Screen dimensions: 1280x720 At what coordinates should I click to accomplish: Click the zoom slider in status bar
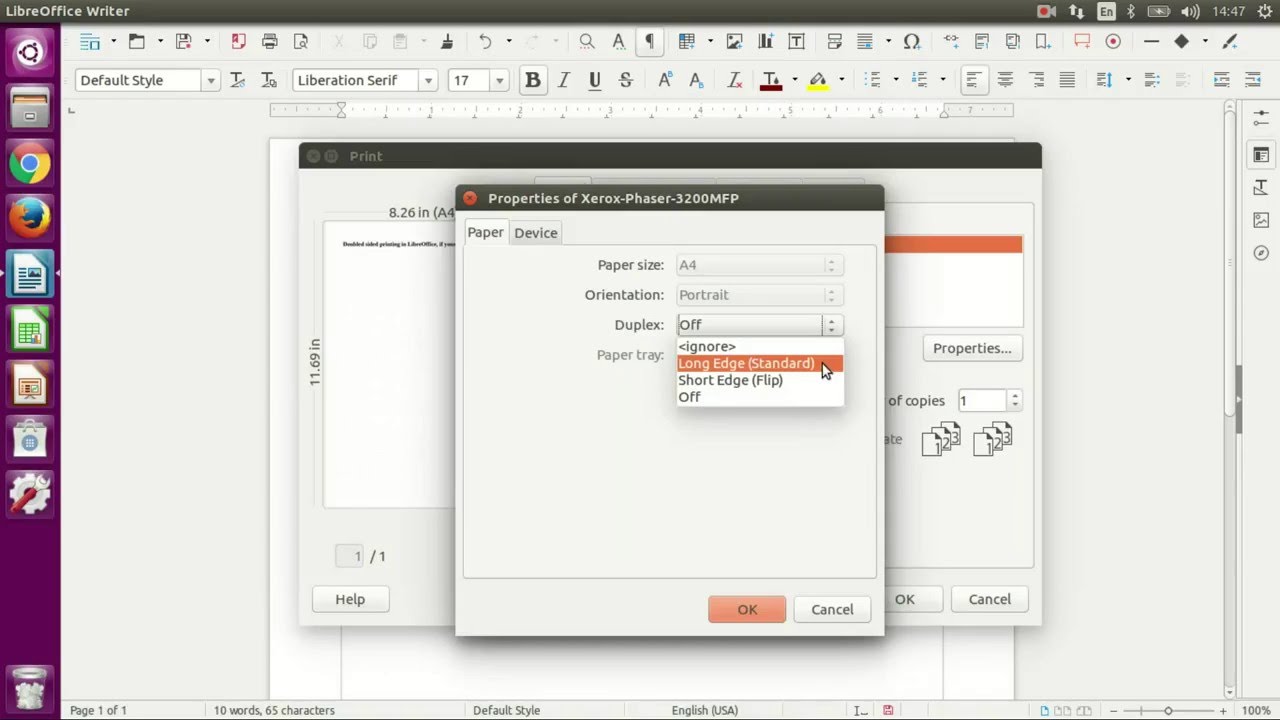[x=1167, y=710]
